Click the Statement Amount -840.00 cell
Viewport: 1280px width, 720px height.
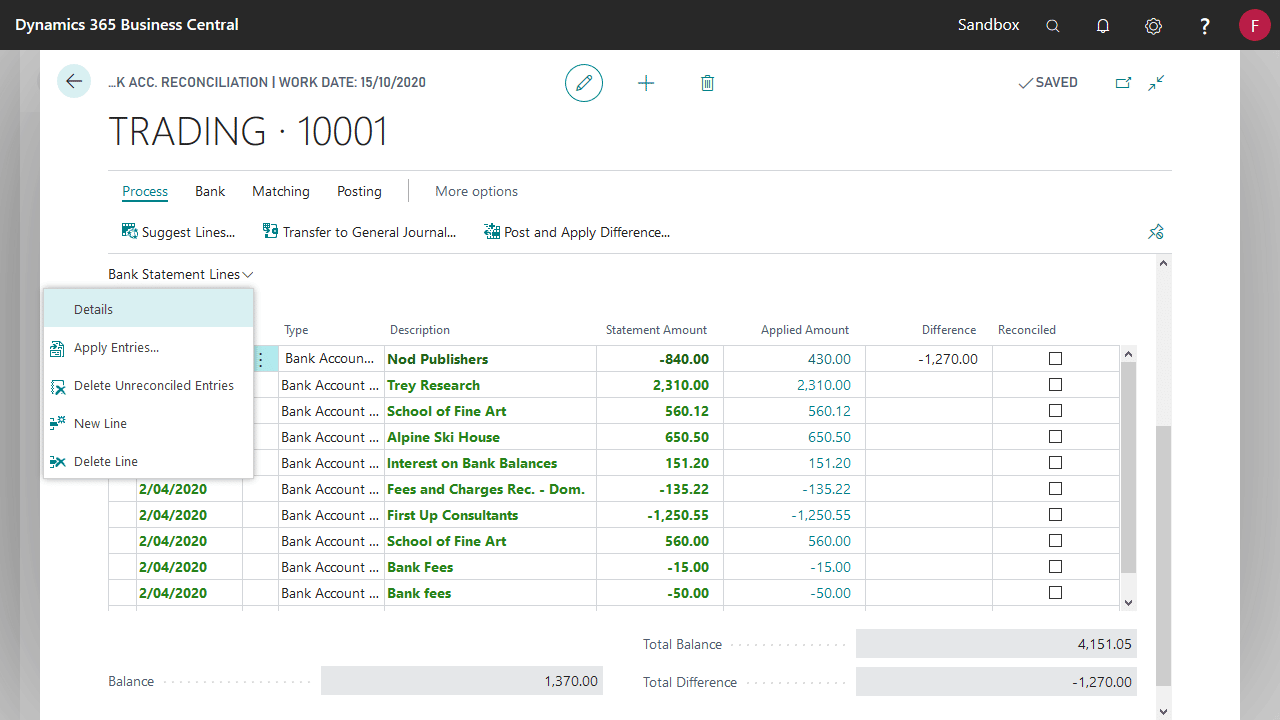pyautogui.click(x=660, y=359)
